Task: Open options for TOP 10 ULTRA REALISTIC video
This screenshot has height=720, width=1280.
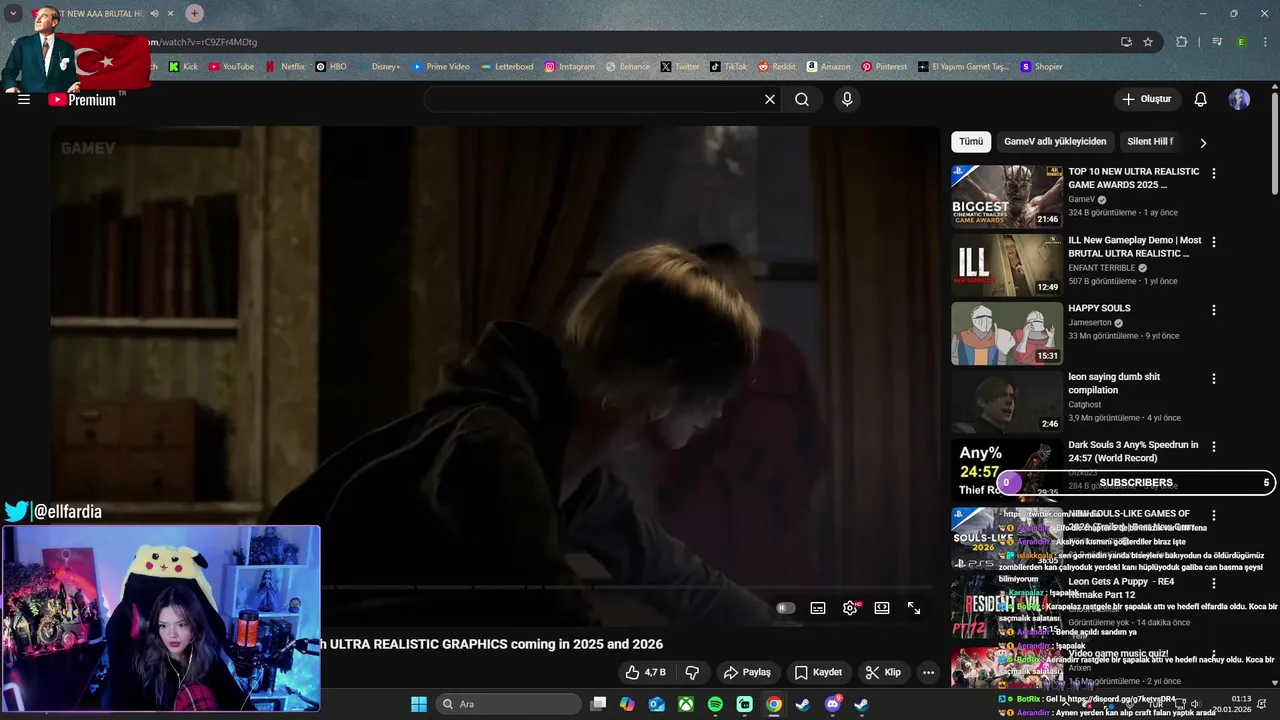Action: point(1214,173)
